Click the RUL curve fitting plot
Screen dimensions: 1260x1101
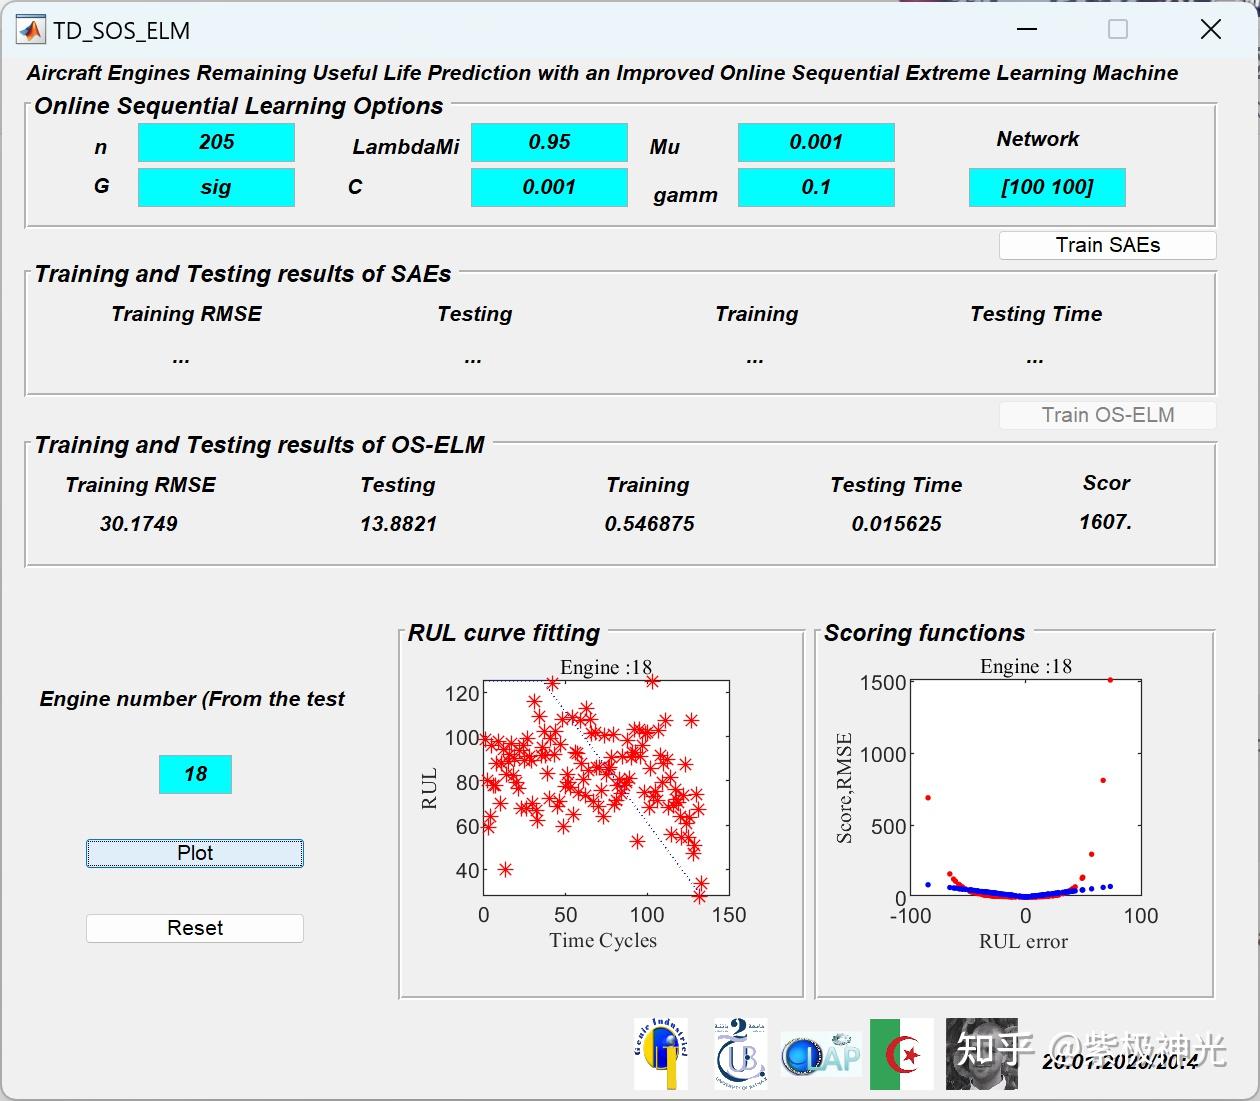coord(606,788)
